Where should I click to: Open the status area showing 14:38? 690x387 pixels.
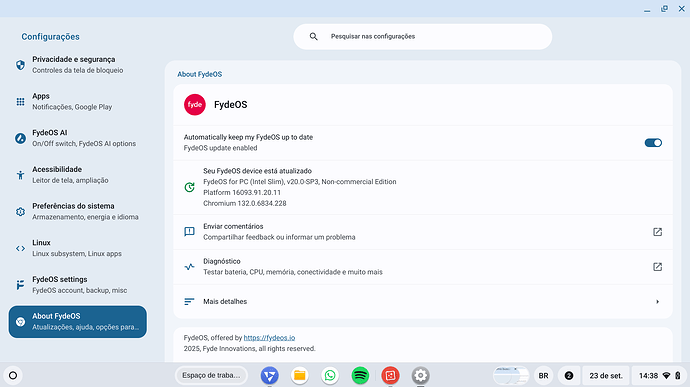pyautogui.click(x=659, y=376)
